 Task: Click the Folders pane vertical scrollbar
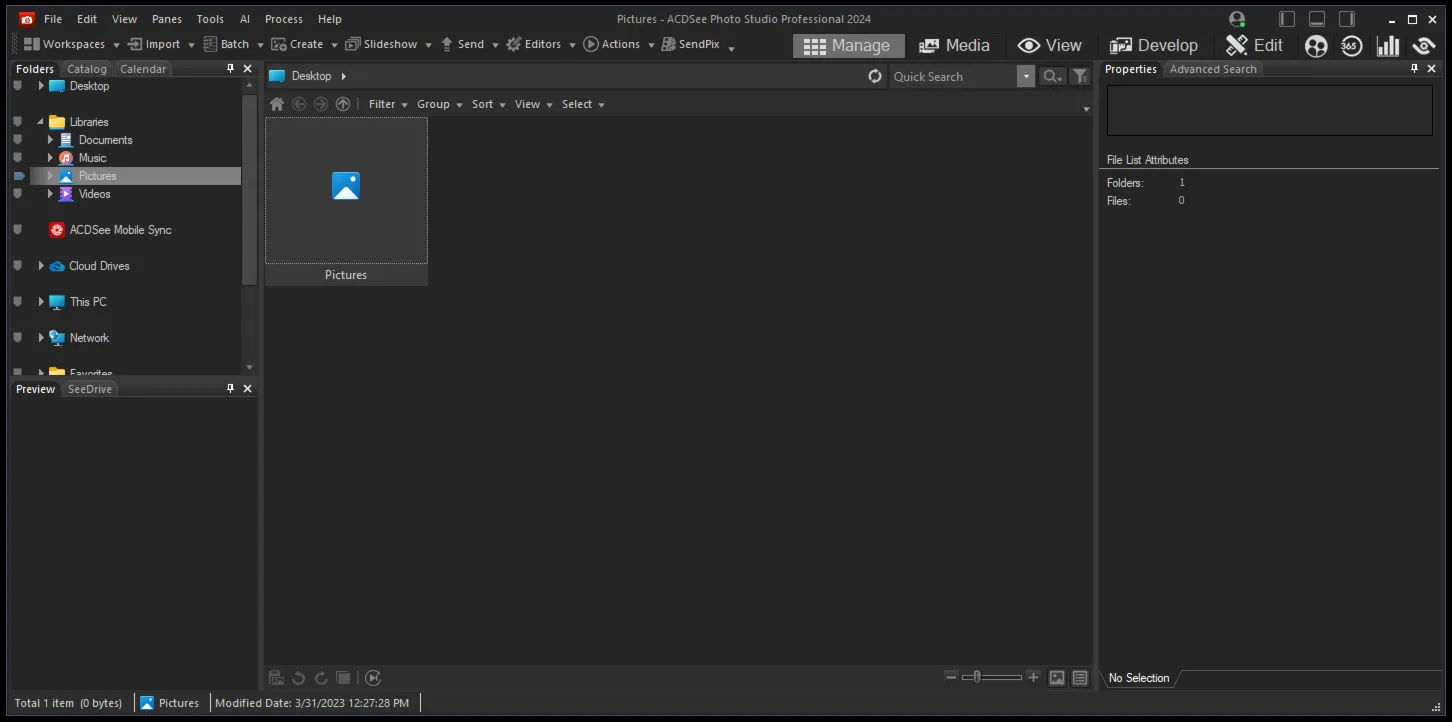click(249, 190)
